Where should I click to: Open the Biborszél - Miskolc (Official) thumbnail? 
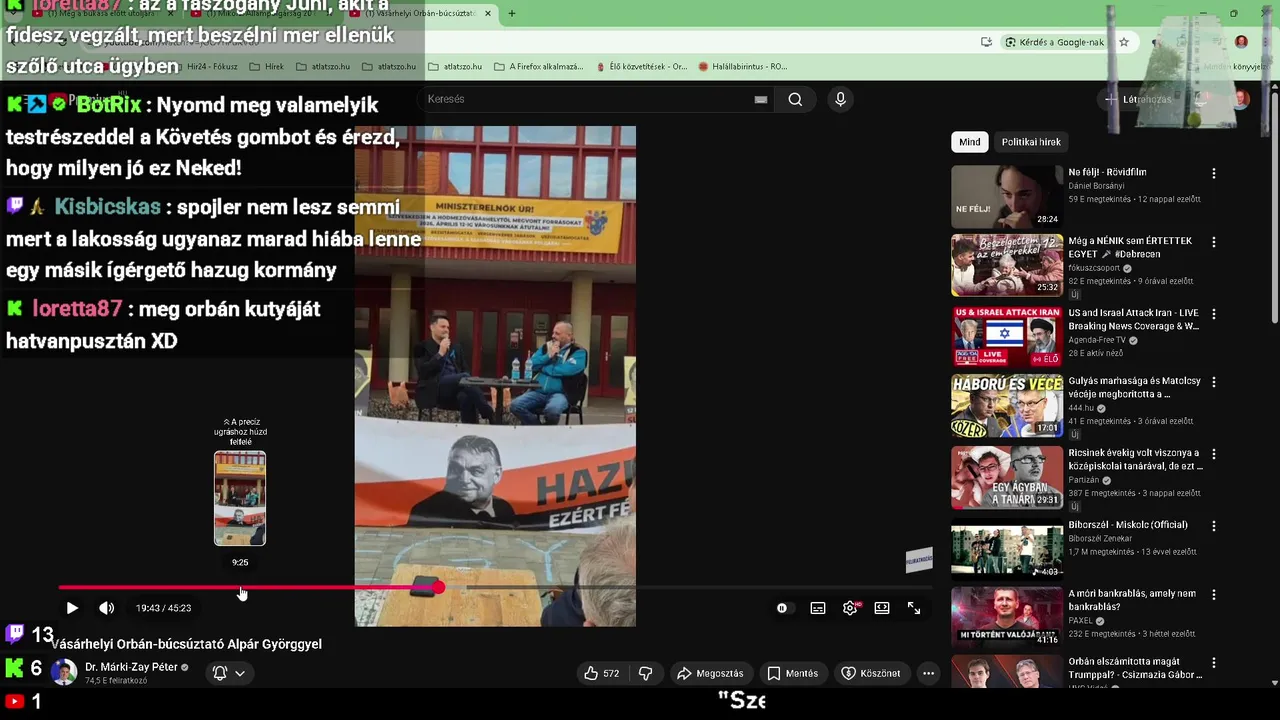[1007, 548]
